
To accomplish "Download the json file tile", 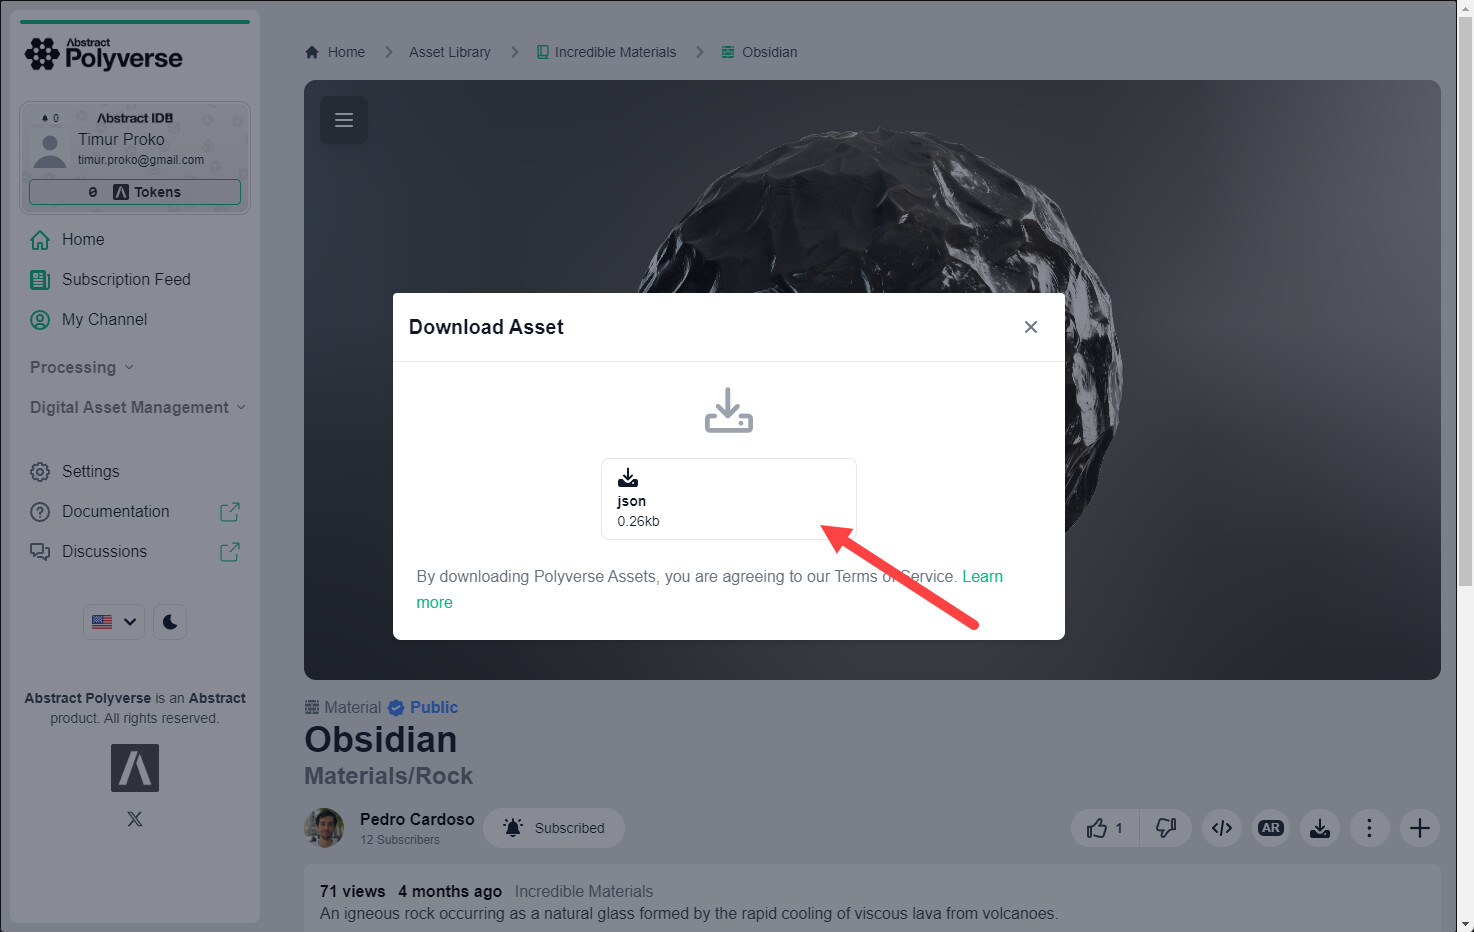I will coord(728,499).
